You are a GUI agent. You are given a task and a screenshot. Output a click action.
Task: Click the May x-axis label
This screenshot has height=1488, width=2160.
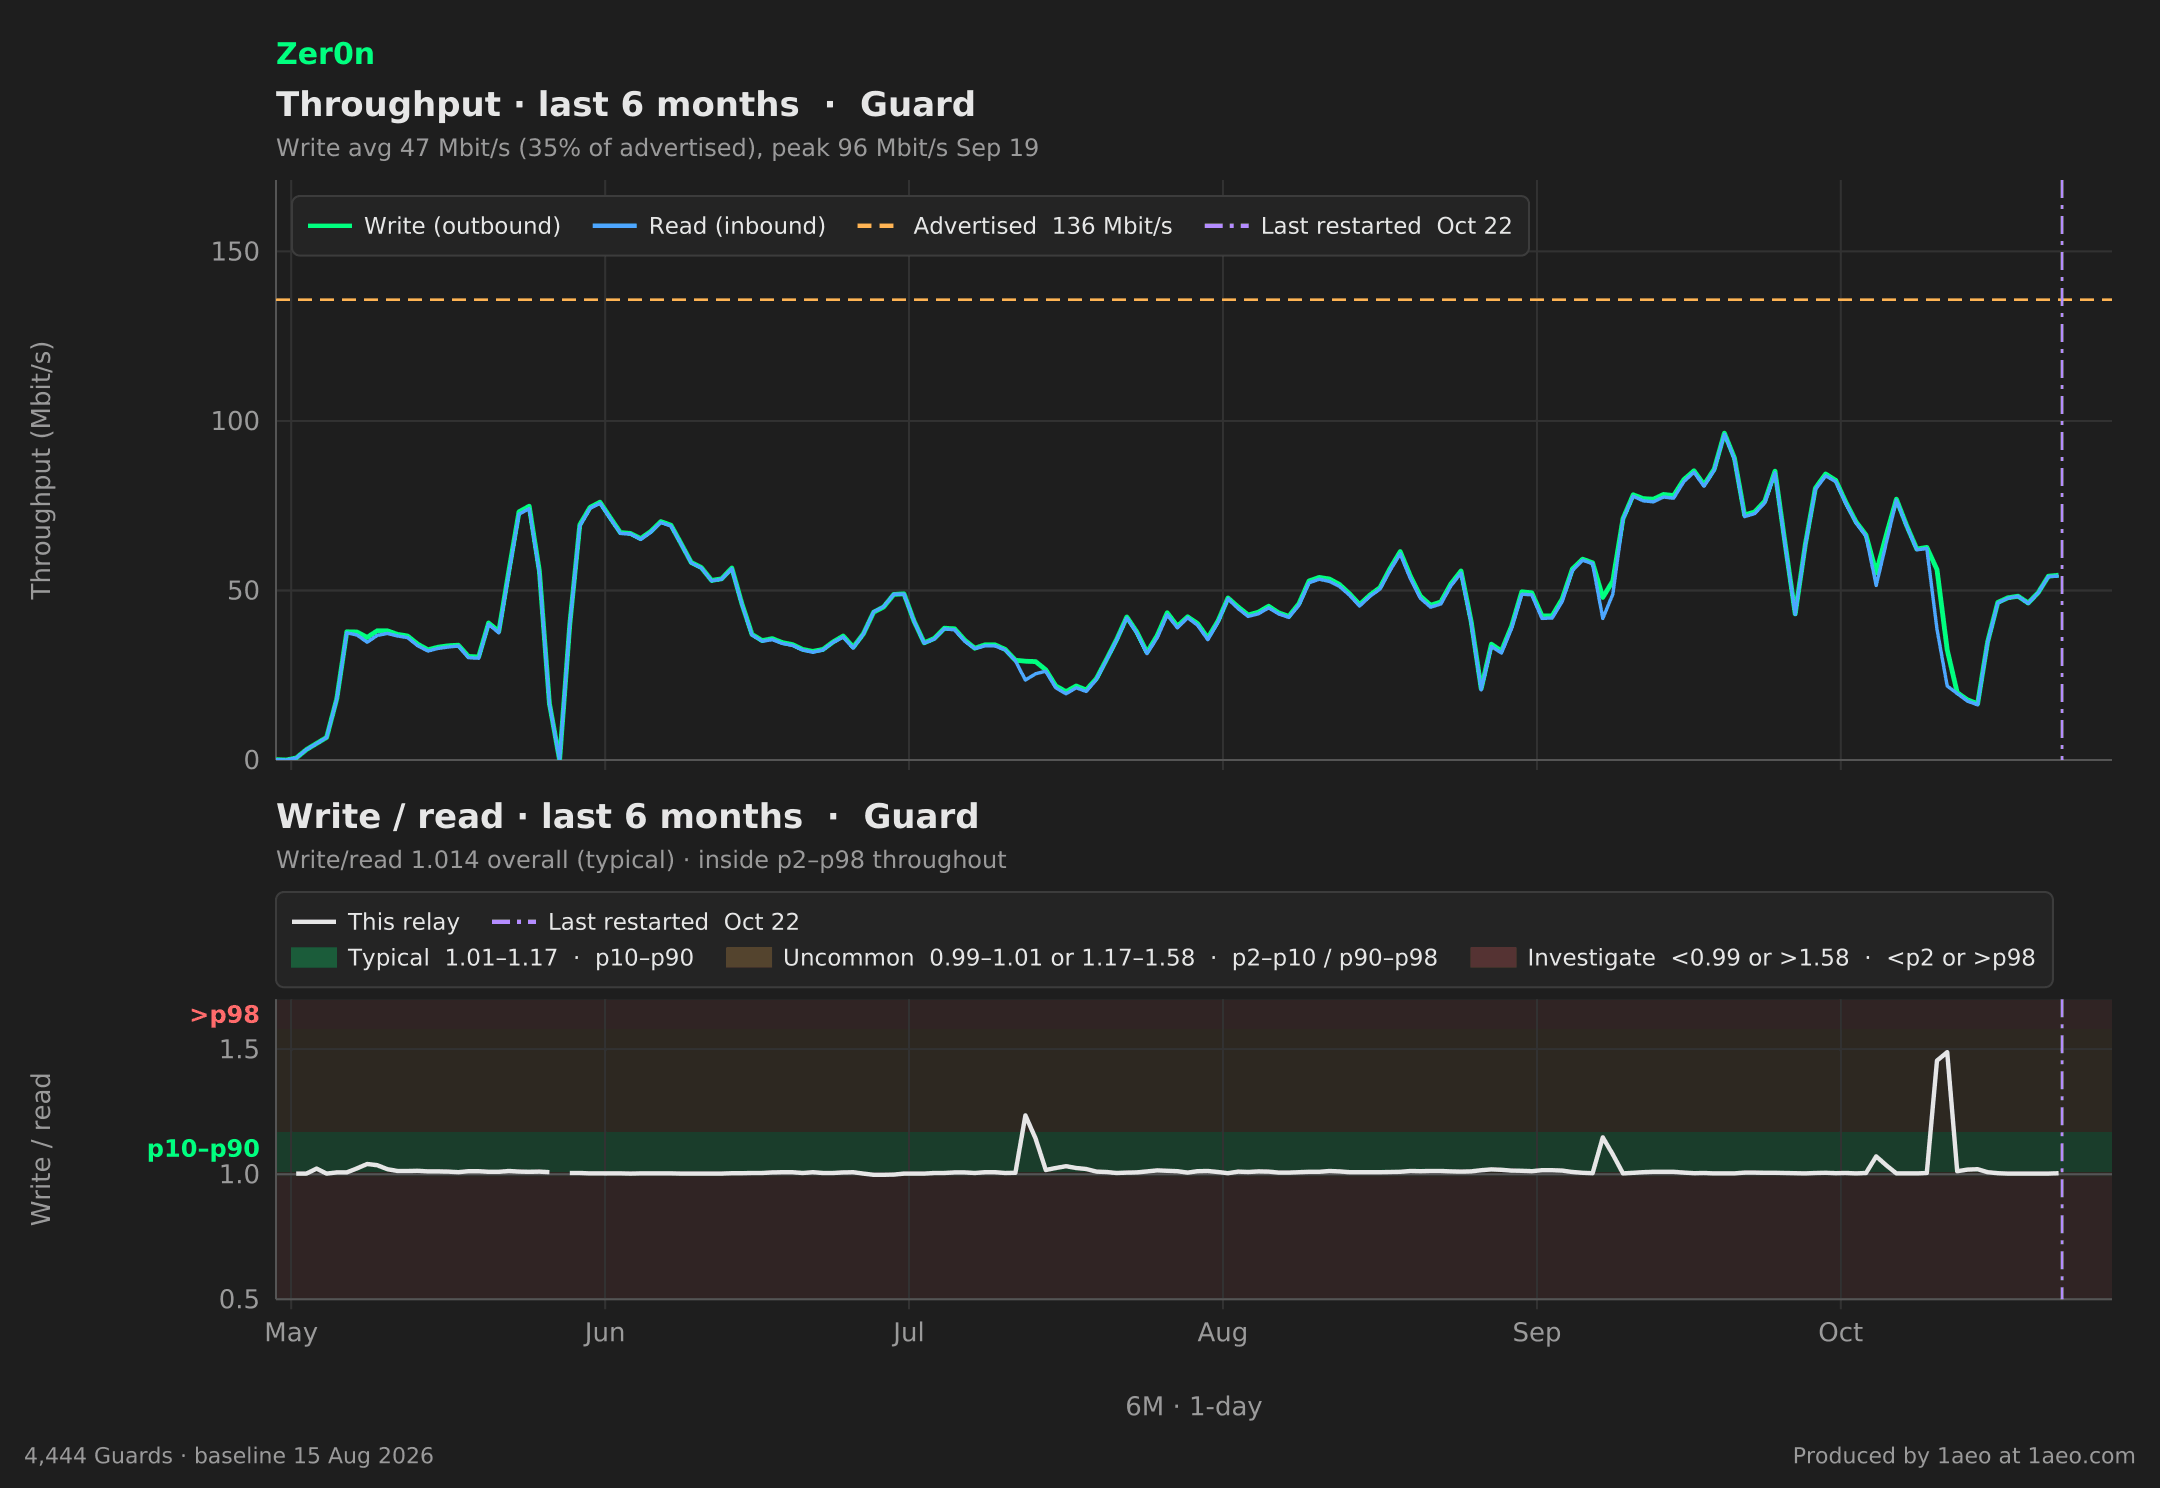(291, 1333)
